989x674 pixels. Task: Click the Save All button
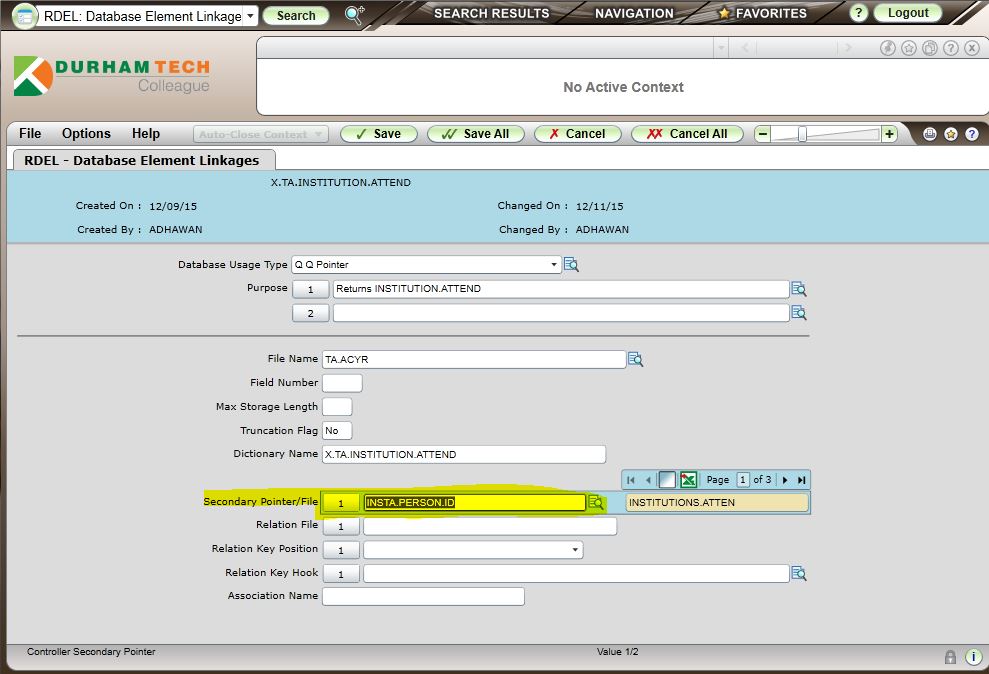pyautogui.click(x=476, y=134)
